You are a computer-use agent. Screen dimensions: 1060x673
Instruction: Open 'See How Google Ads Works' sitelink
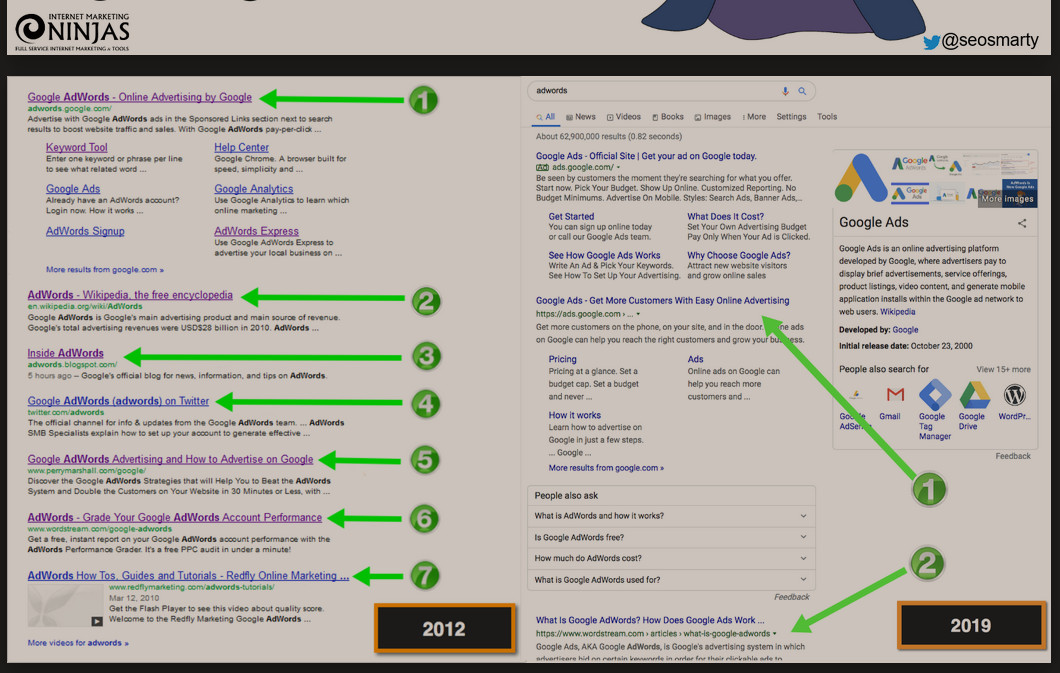pos(604,255)
